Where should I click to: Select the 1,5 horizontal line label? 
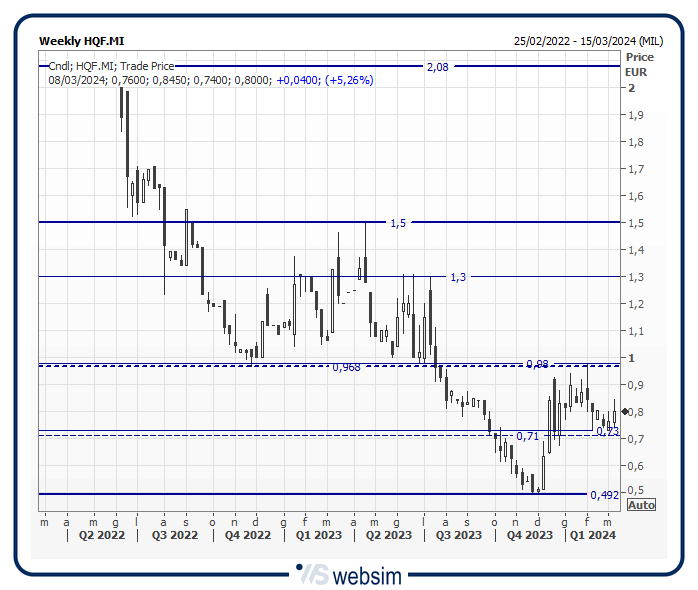coord(398,223)
